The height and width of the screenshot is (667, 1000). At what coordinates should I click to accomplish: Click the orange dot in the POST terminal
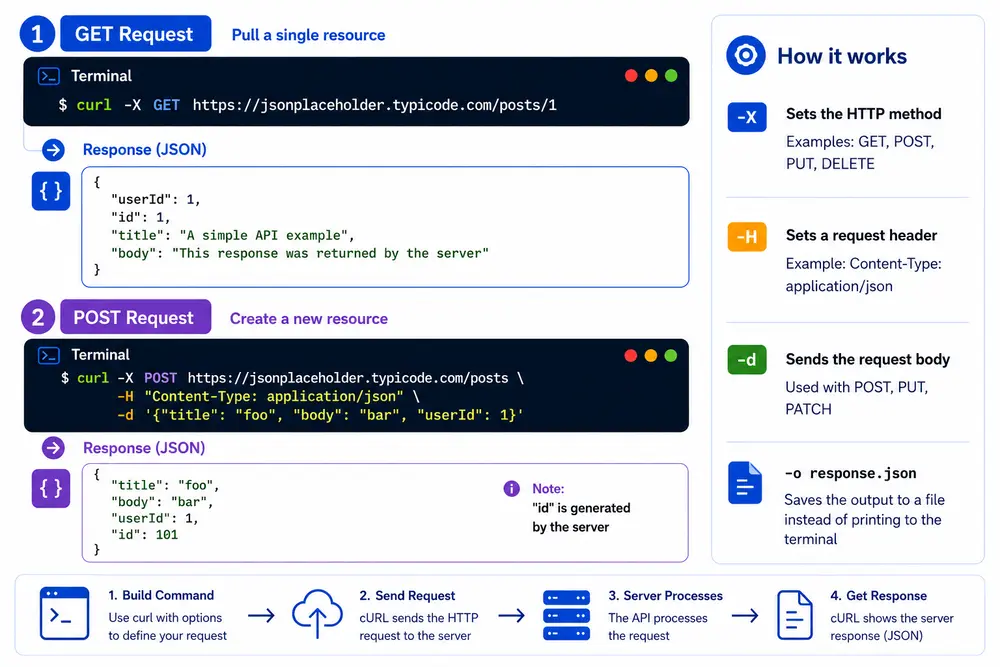(651, 355)
